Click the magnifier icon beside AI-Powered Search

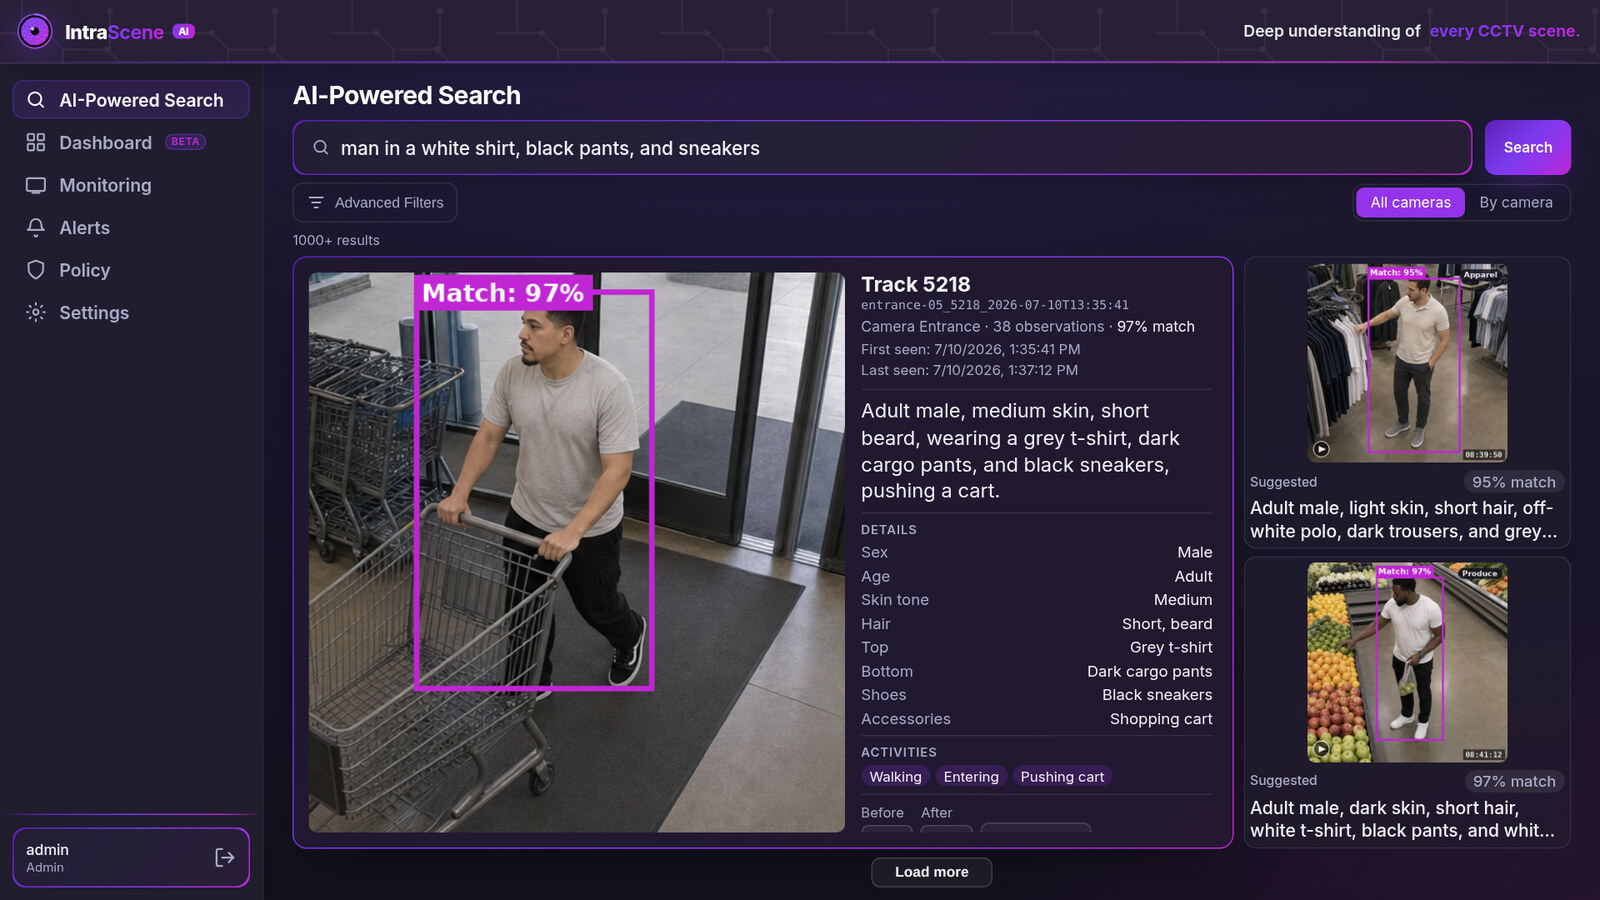click(36, 100)
